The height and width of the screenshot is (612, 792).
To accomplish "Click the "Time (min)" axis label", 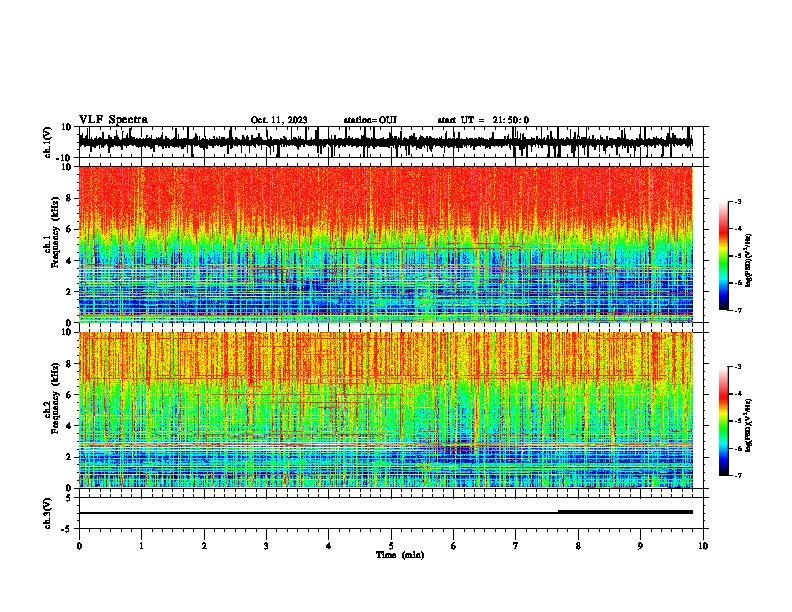I will click(400, 555).
